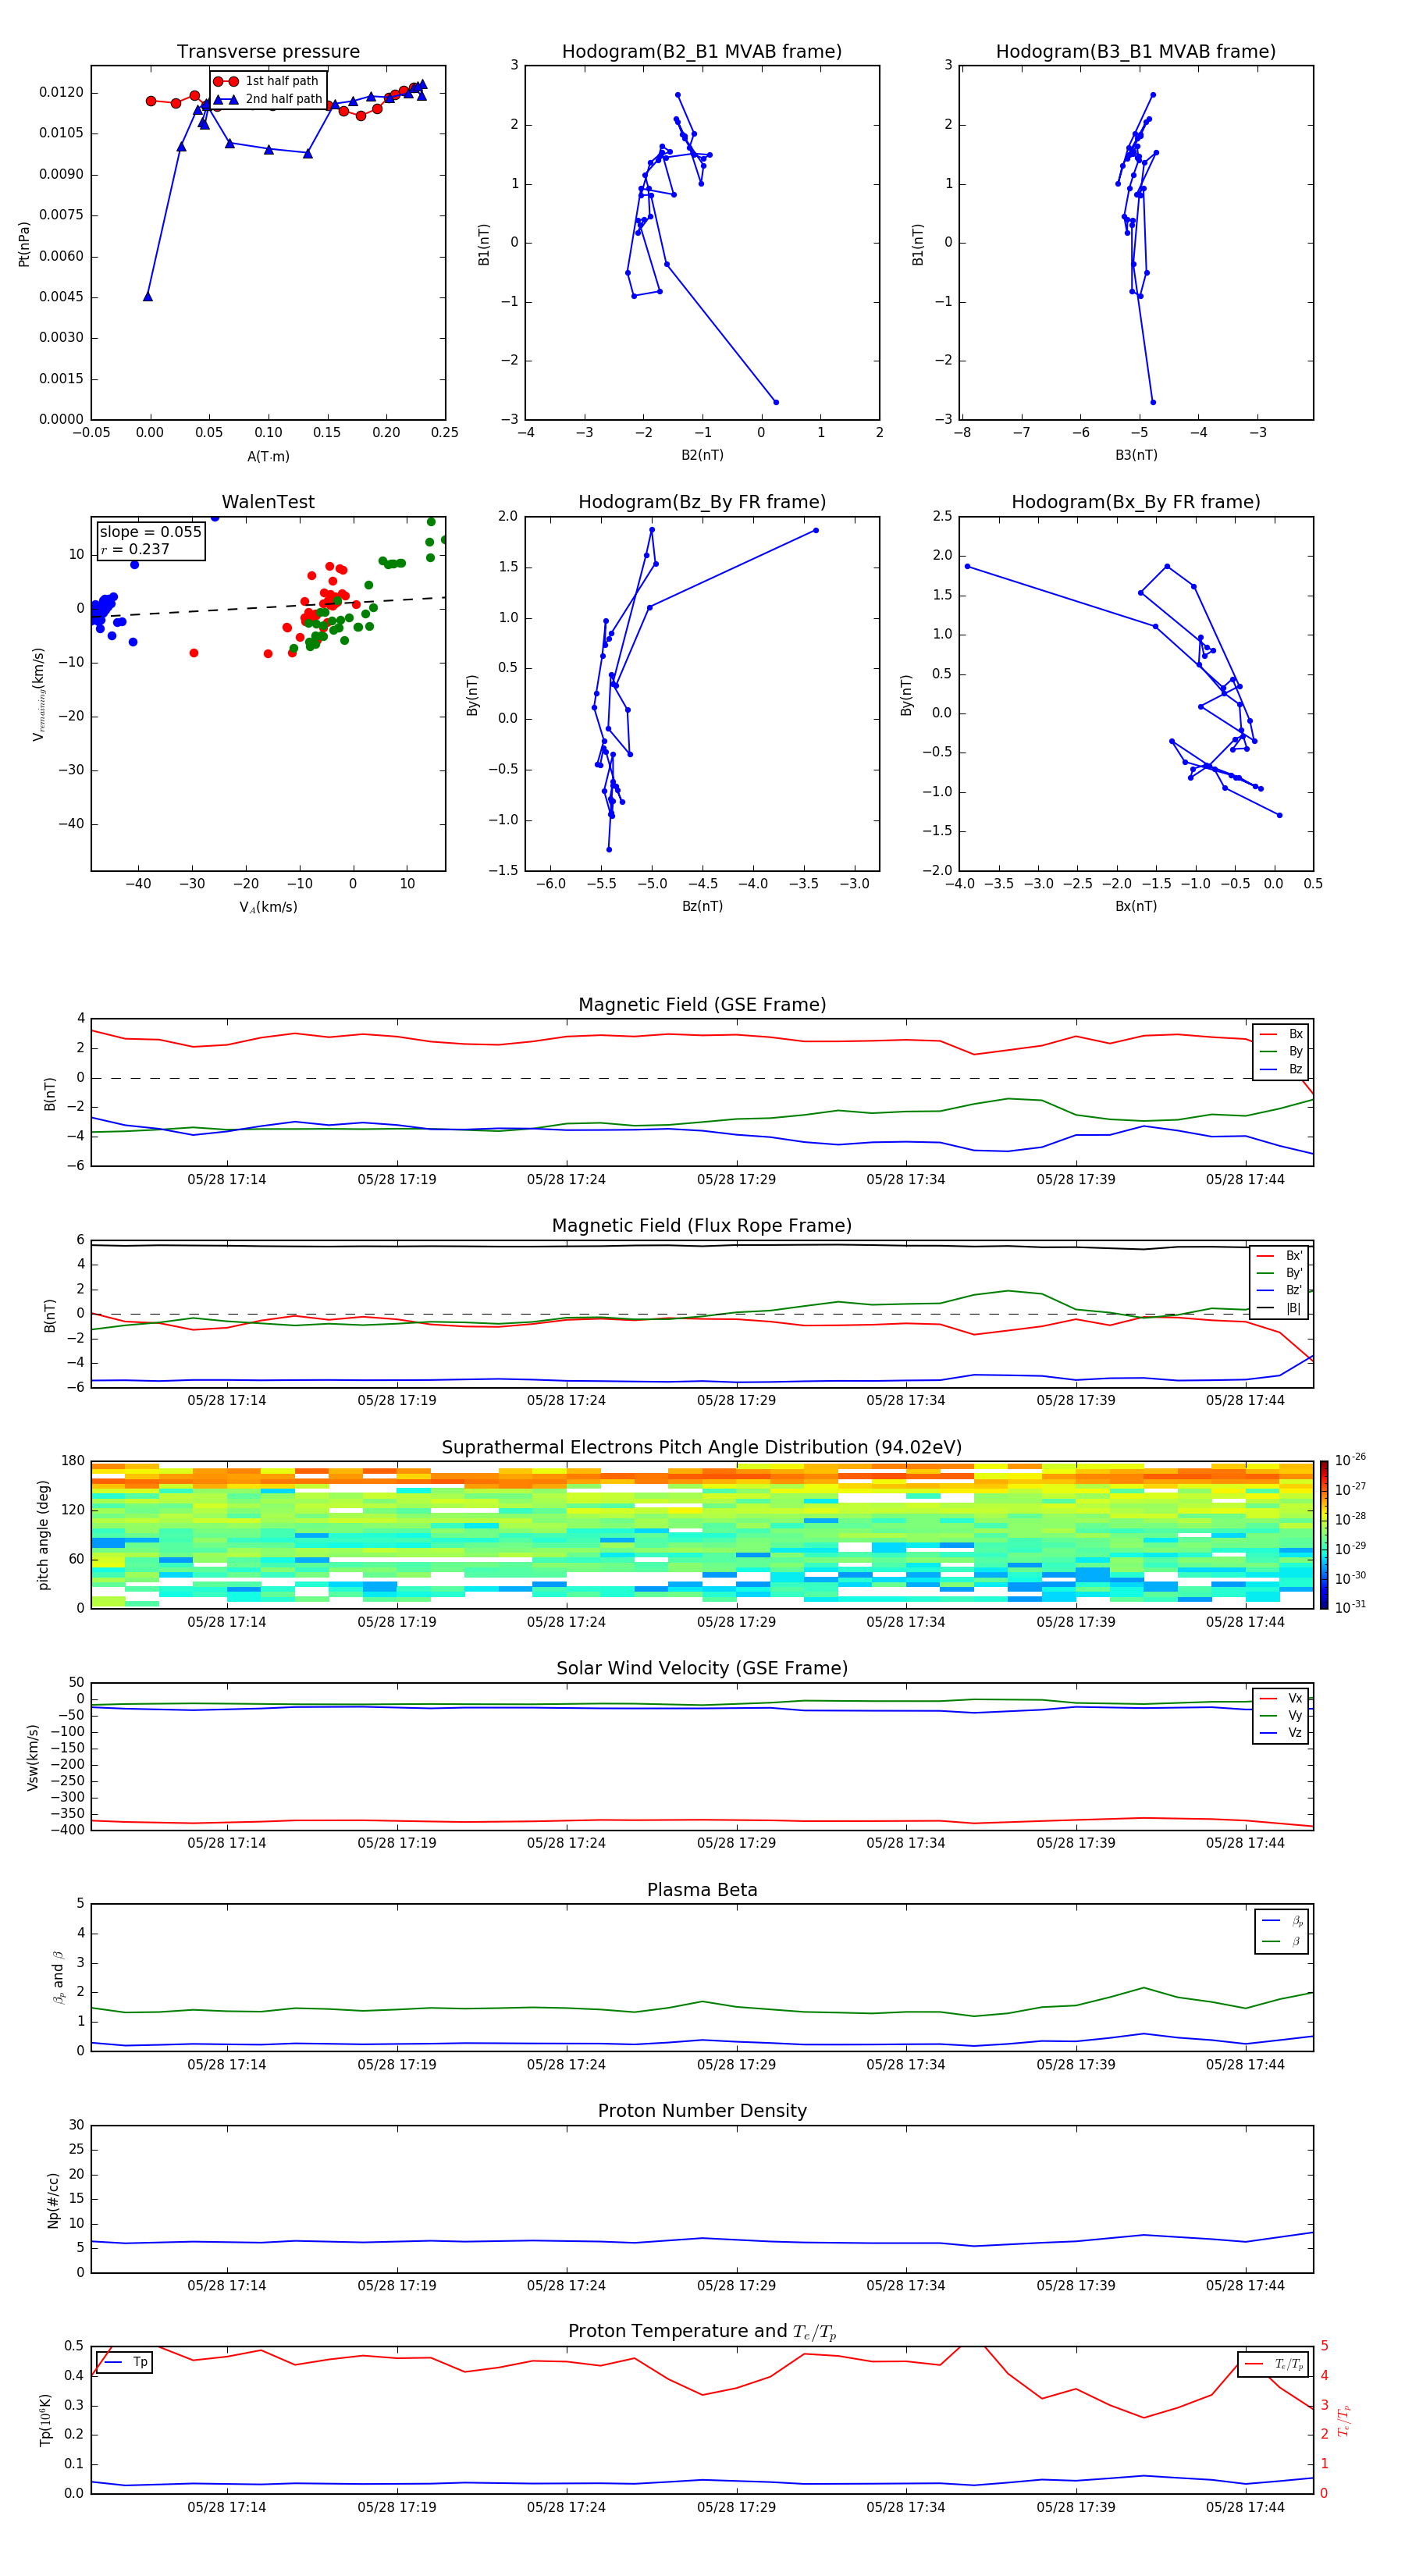Viewport: 1405px width, 2576px height.
Task: Click the 'r = 0.237' annotation
Action: [135, 549]
